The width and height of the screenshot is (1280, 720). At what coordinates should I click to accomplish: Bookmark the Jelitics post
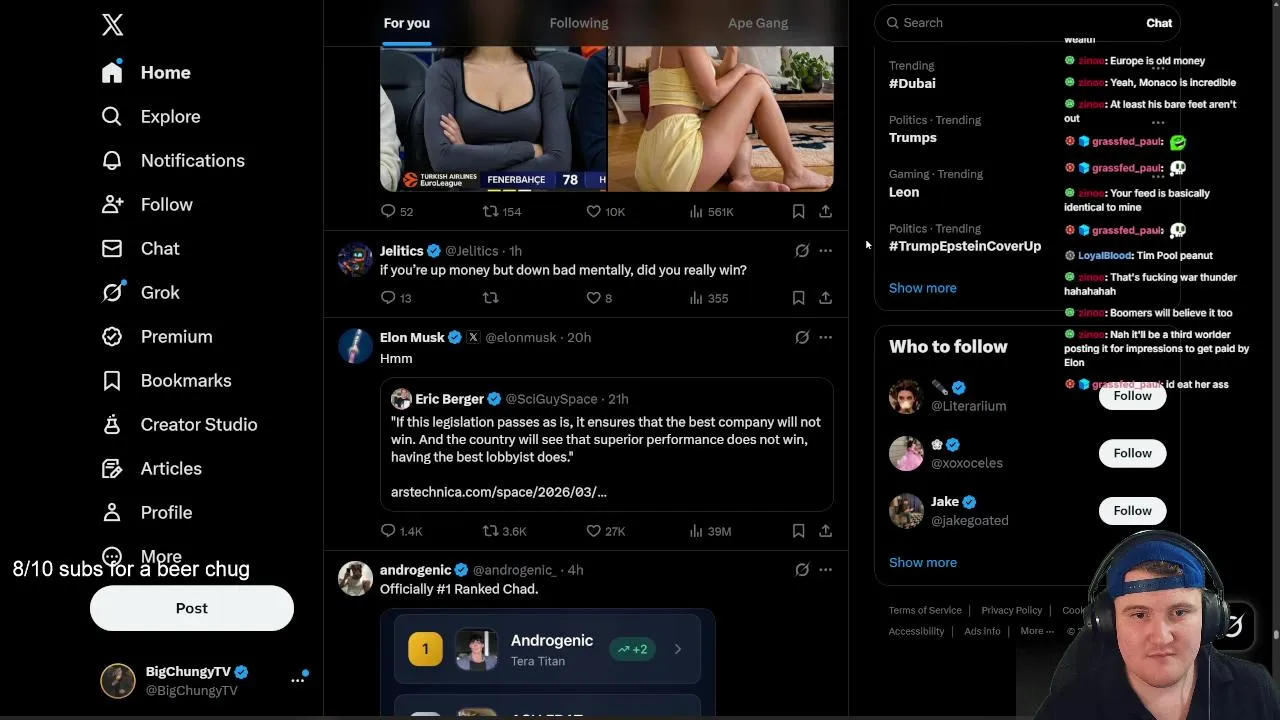798,298
